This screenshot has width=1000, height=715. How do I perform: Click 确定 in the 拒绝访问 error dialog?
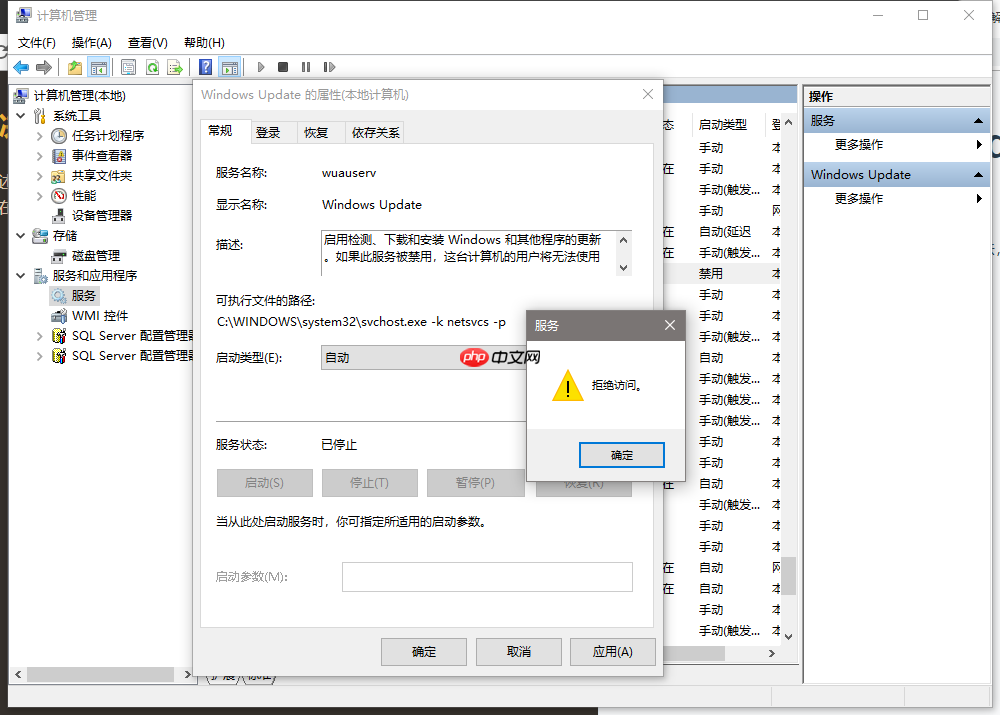(x=621, y=454)
